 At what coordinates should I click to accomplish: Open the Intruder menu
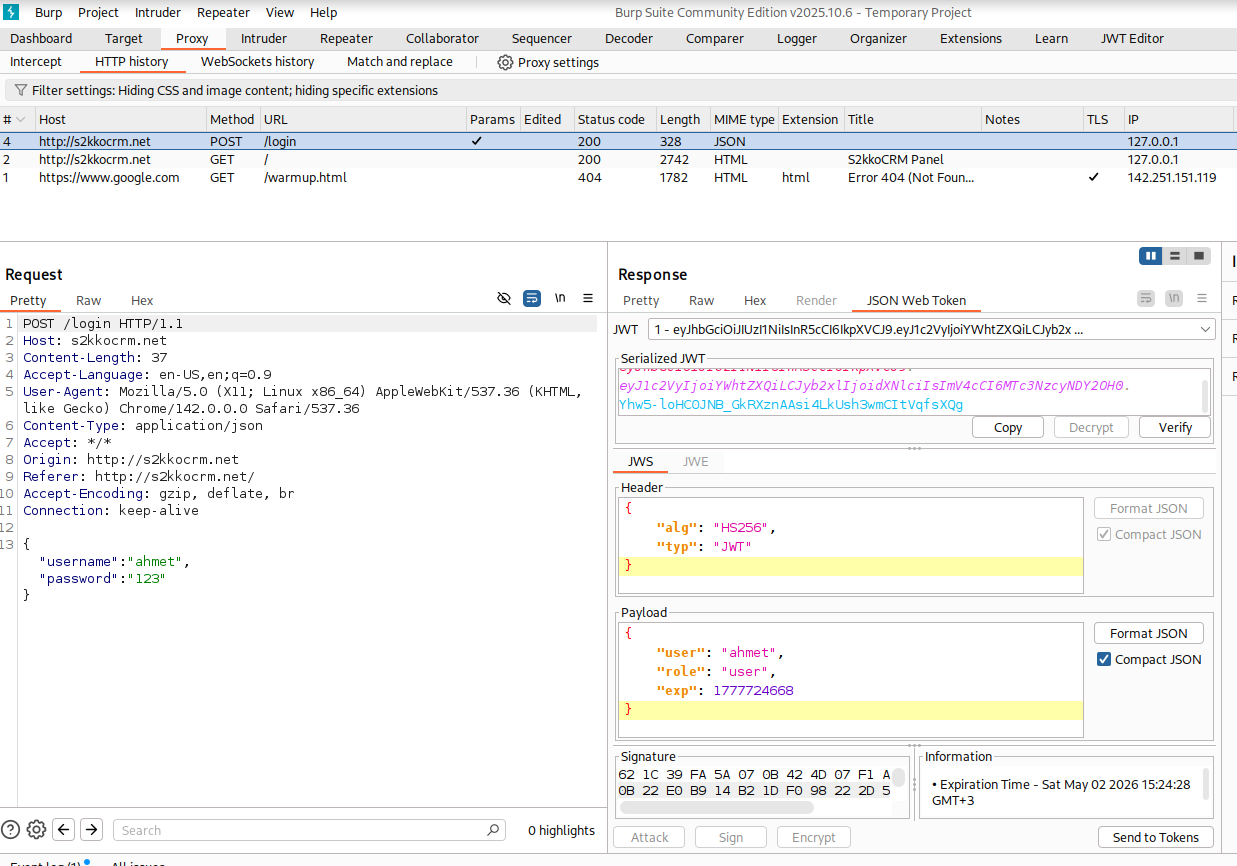158,12
